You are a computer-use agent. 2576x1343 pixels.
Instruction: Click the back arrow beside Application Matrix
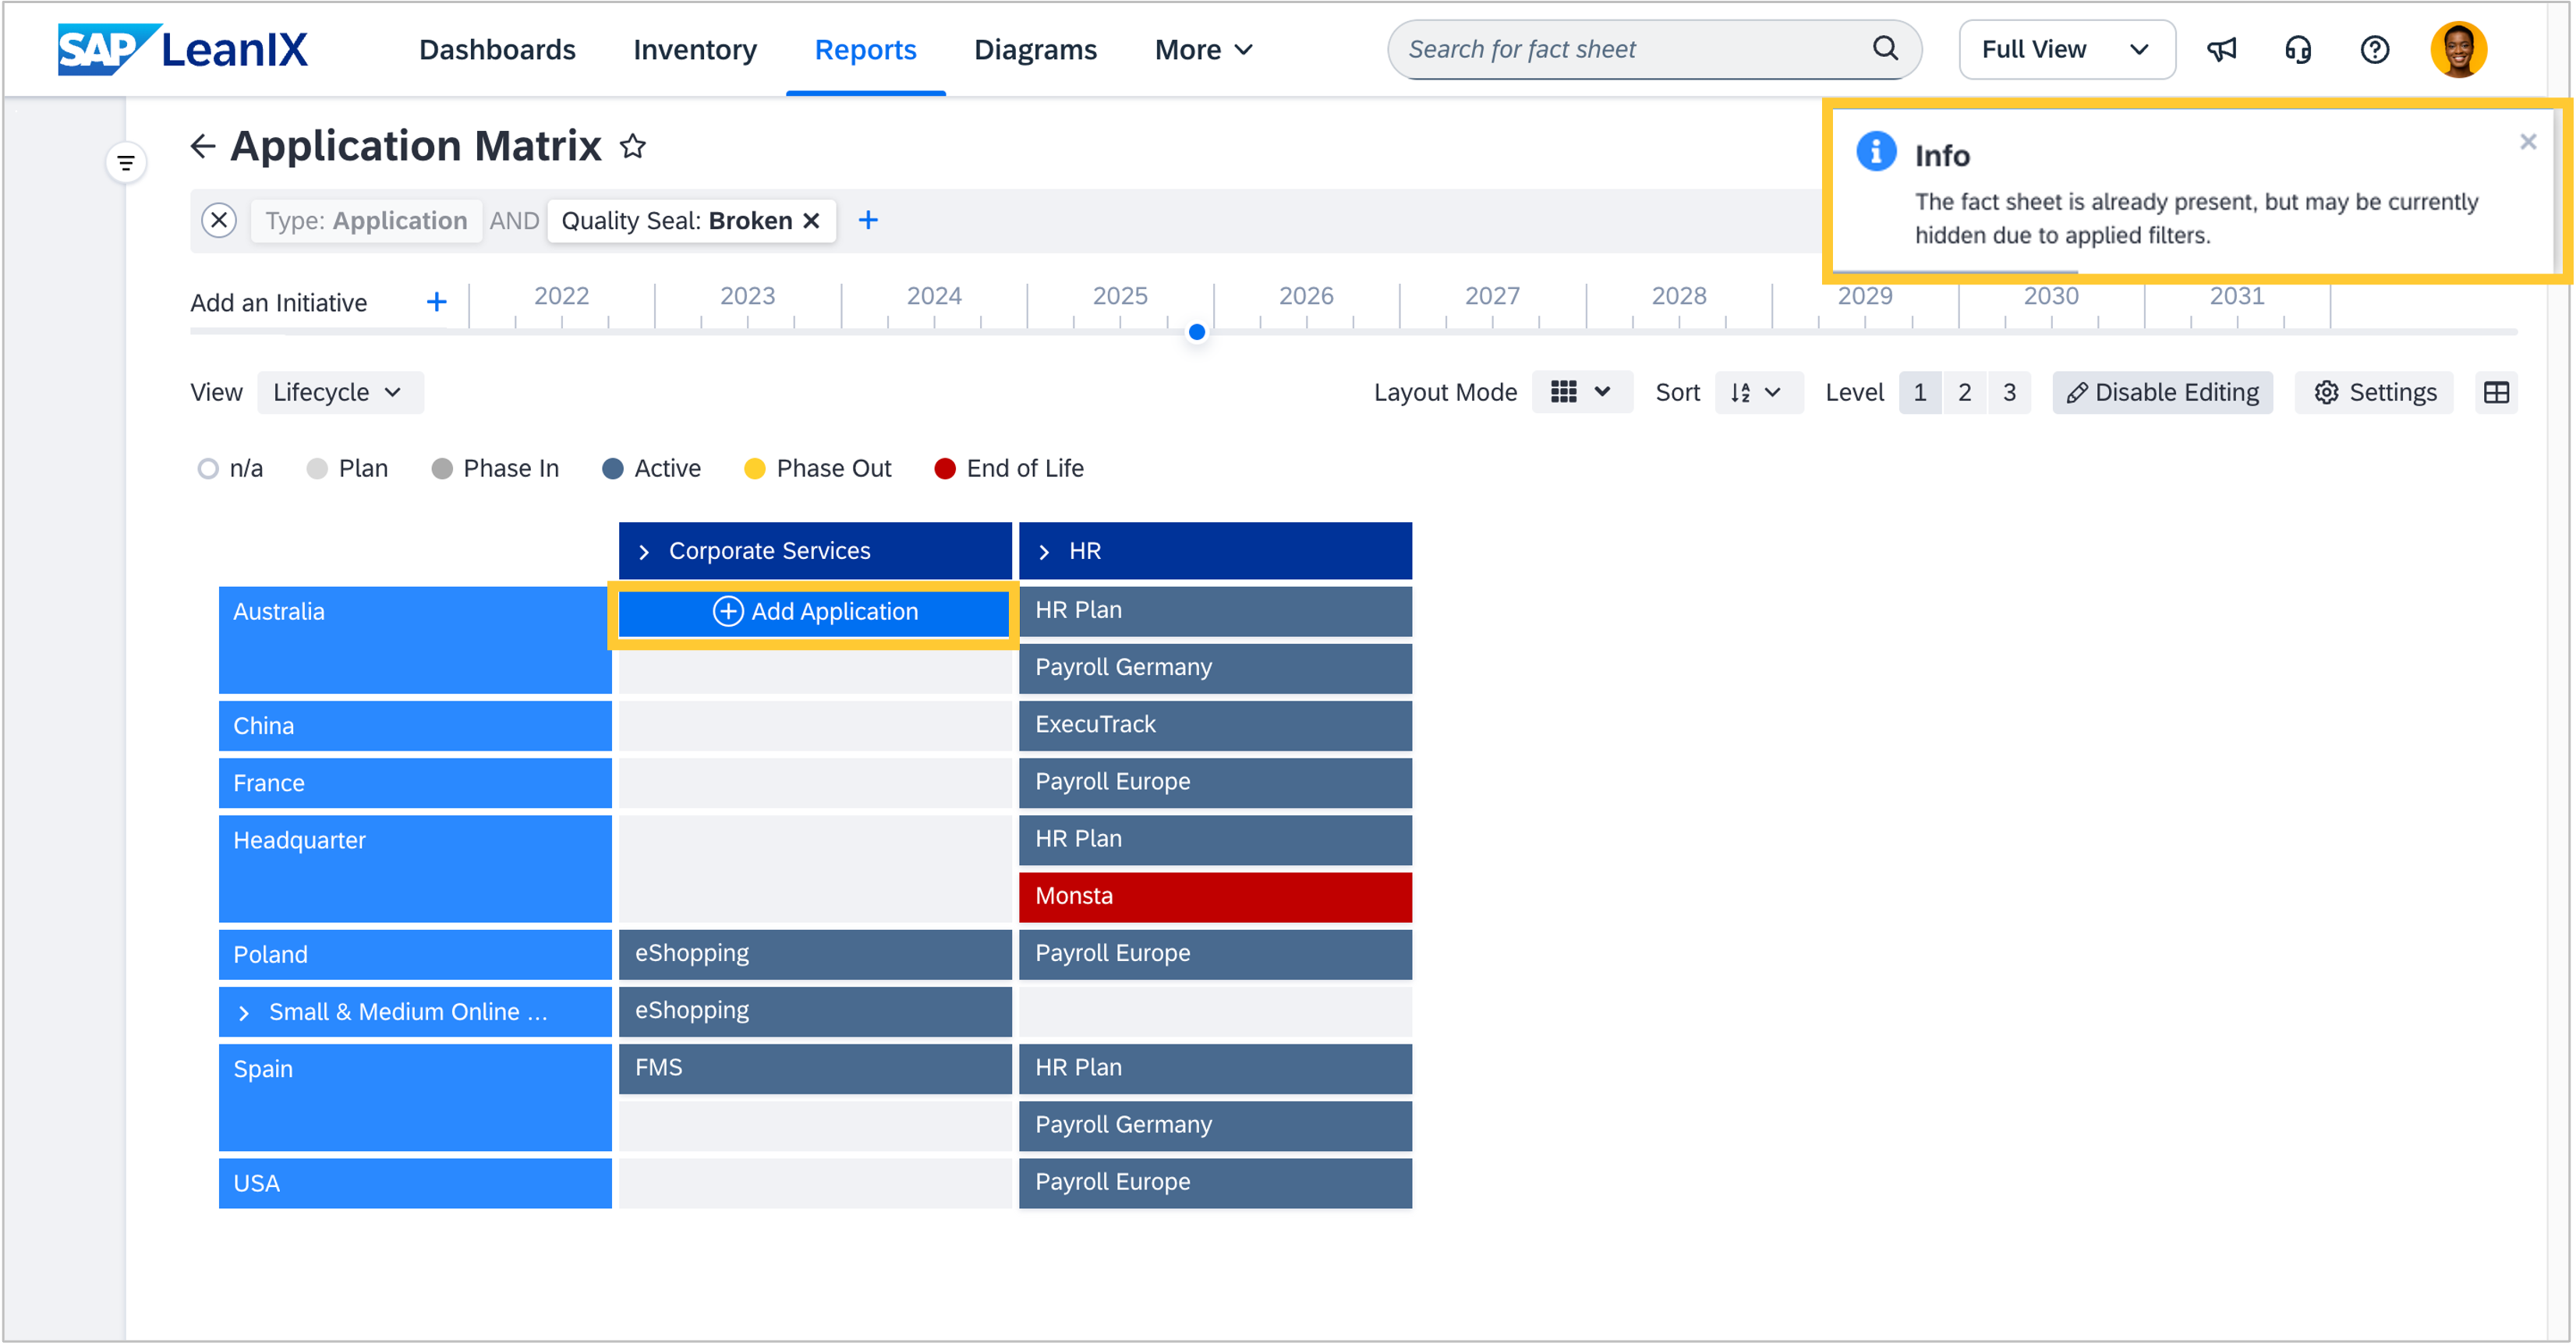click(203, 146)
